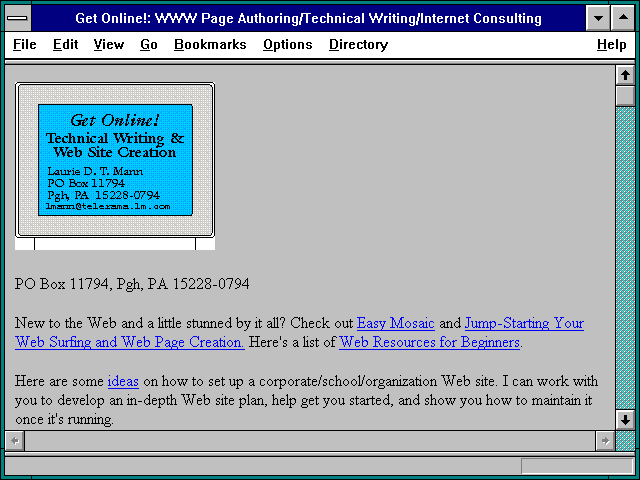Maximize the window with the up-arrow button

[623, 18]
